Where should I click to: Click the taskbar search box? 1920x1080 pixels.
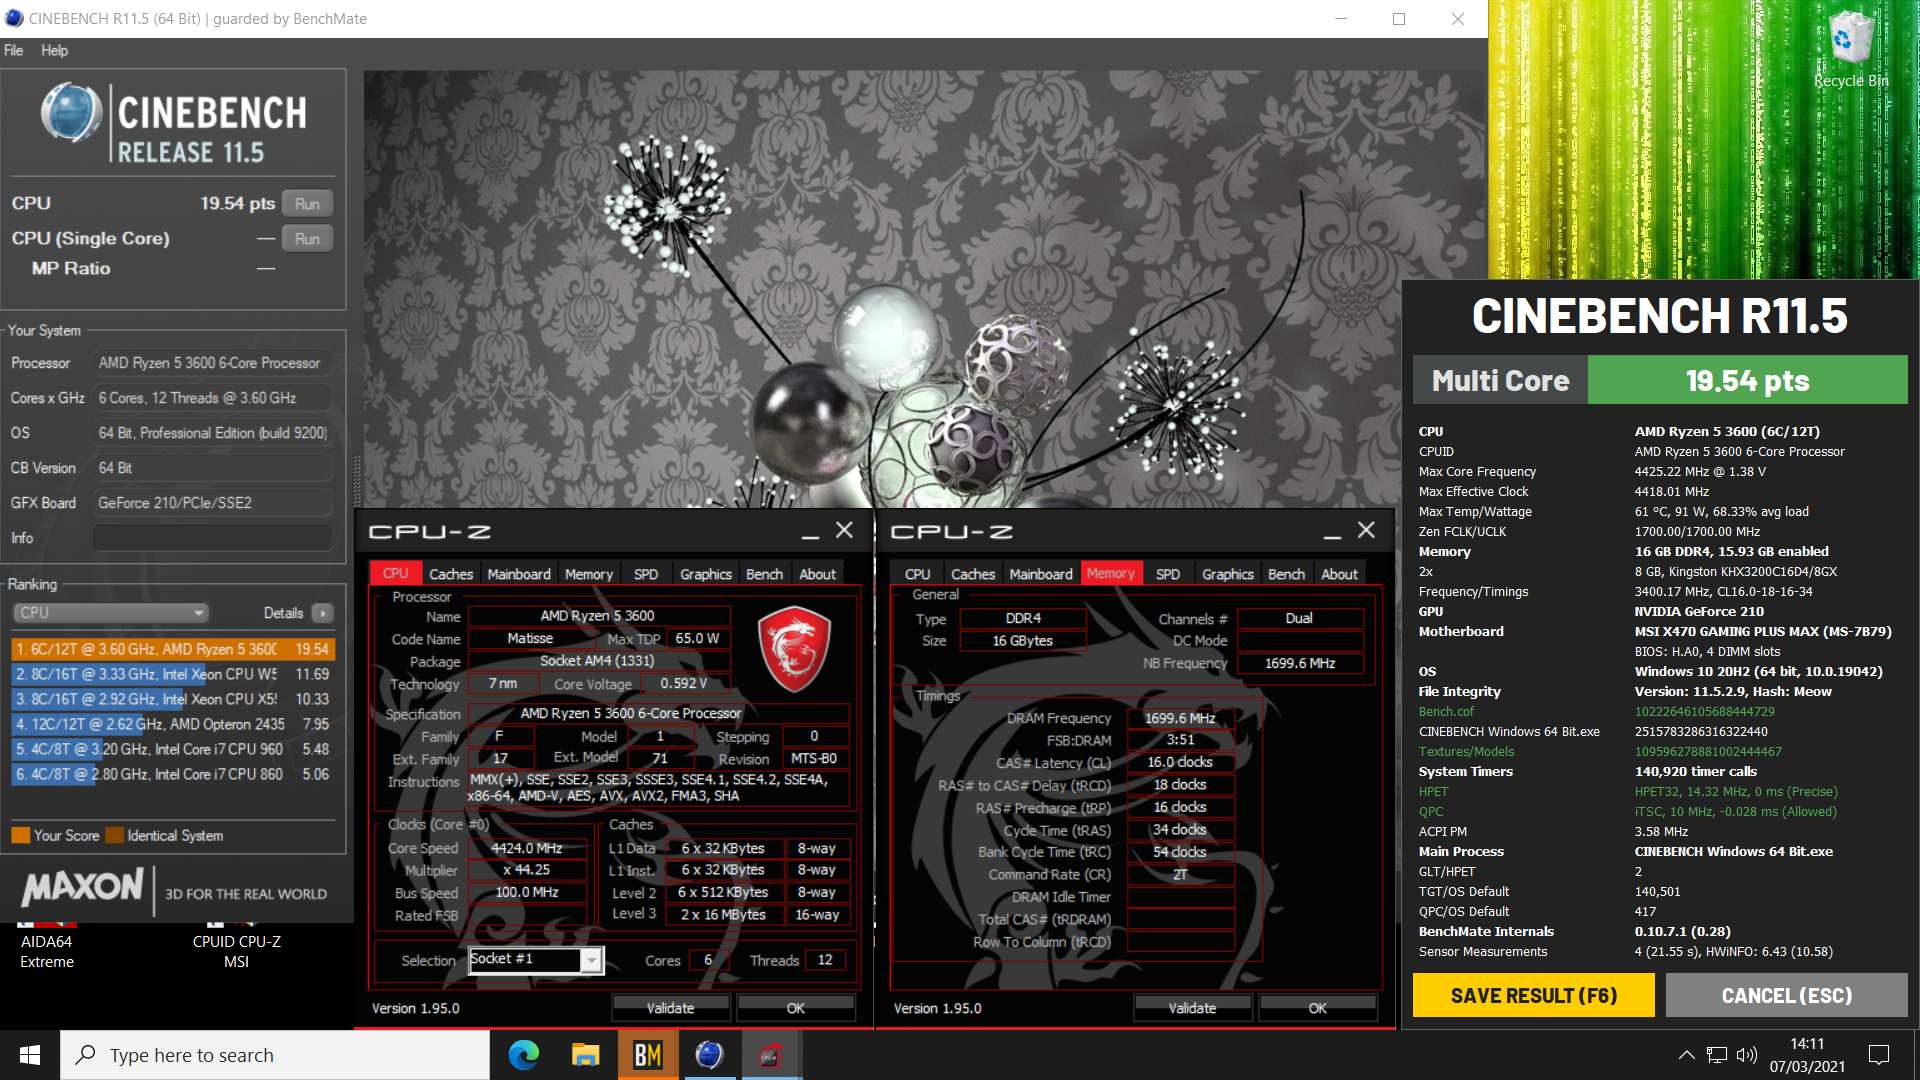[x=275, y=1055]
